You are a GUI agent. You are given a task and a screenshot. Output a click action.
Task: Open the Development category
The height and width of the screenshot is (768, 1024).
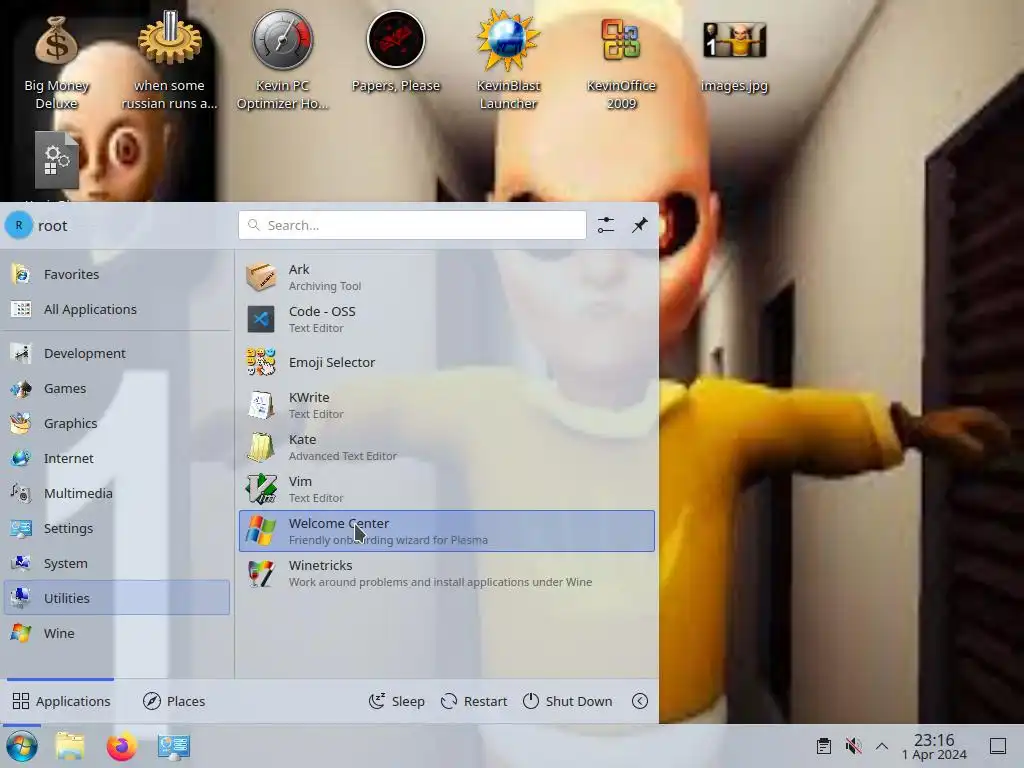[117, 353]
